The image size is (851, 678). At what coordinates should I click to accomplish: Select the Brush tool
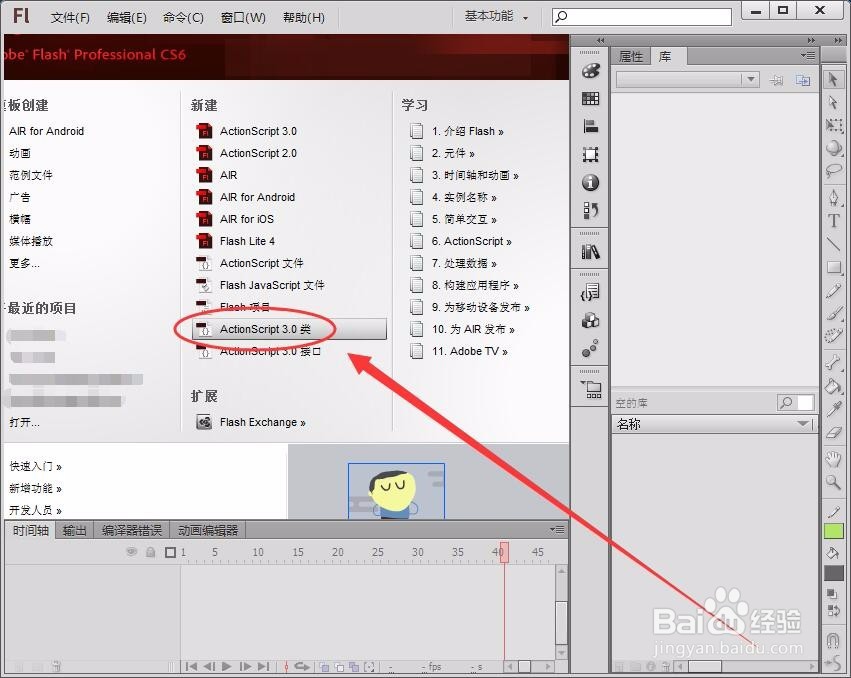833,314
